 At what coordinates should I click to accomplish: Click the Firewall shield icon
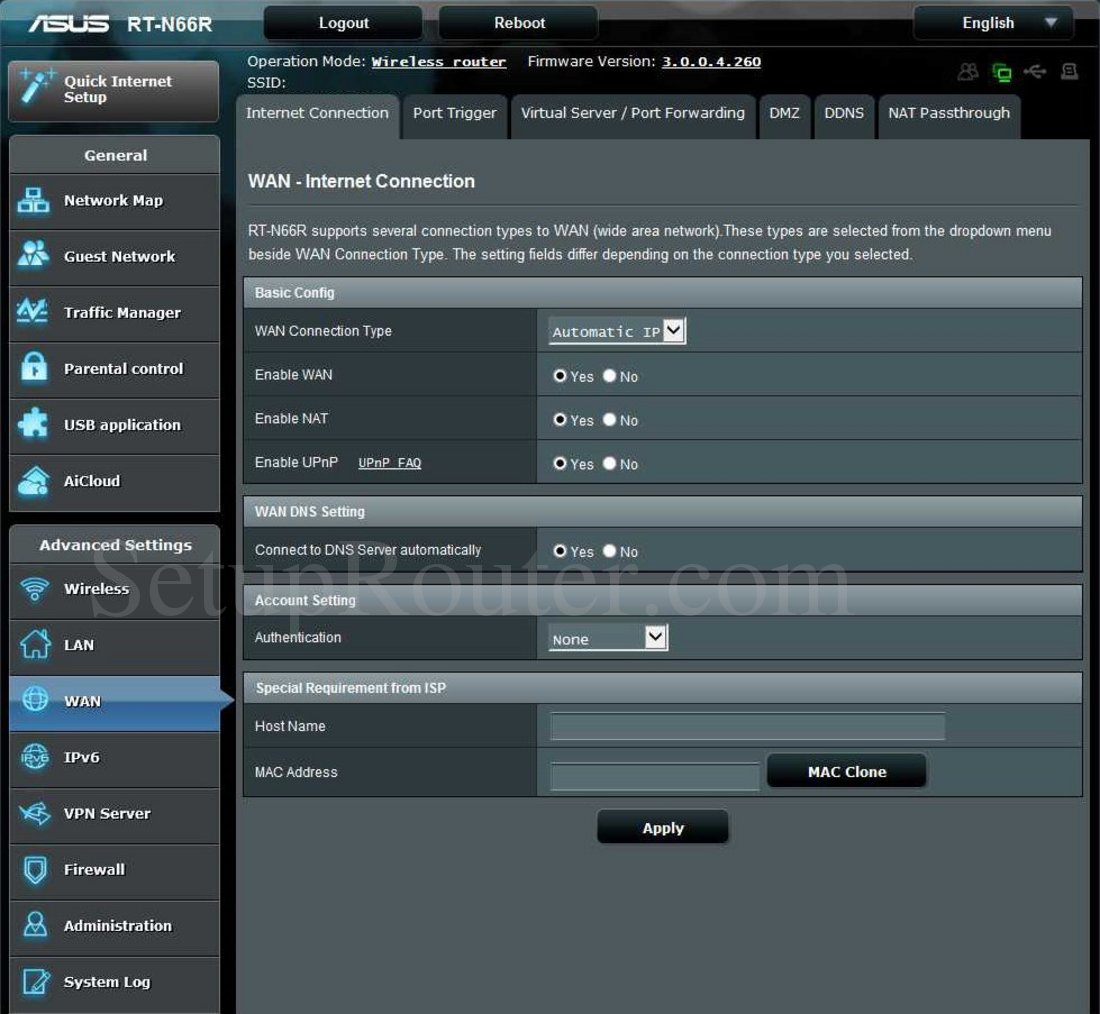(x=35, y=869)
